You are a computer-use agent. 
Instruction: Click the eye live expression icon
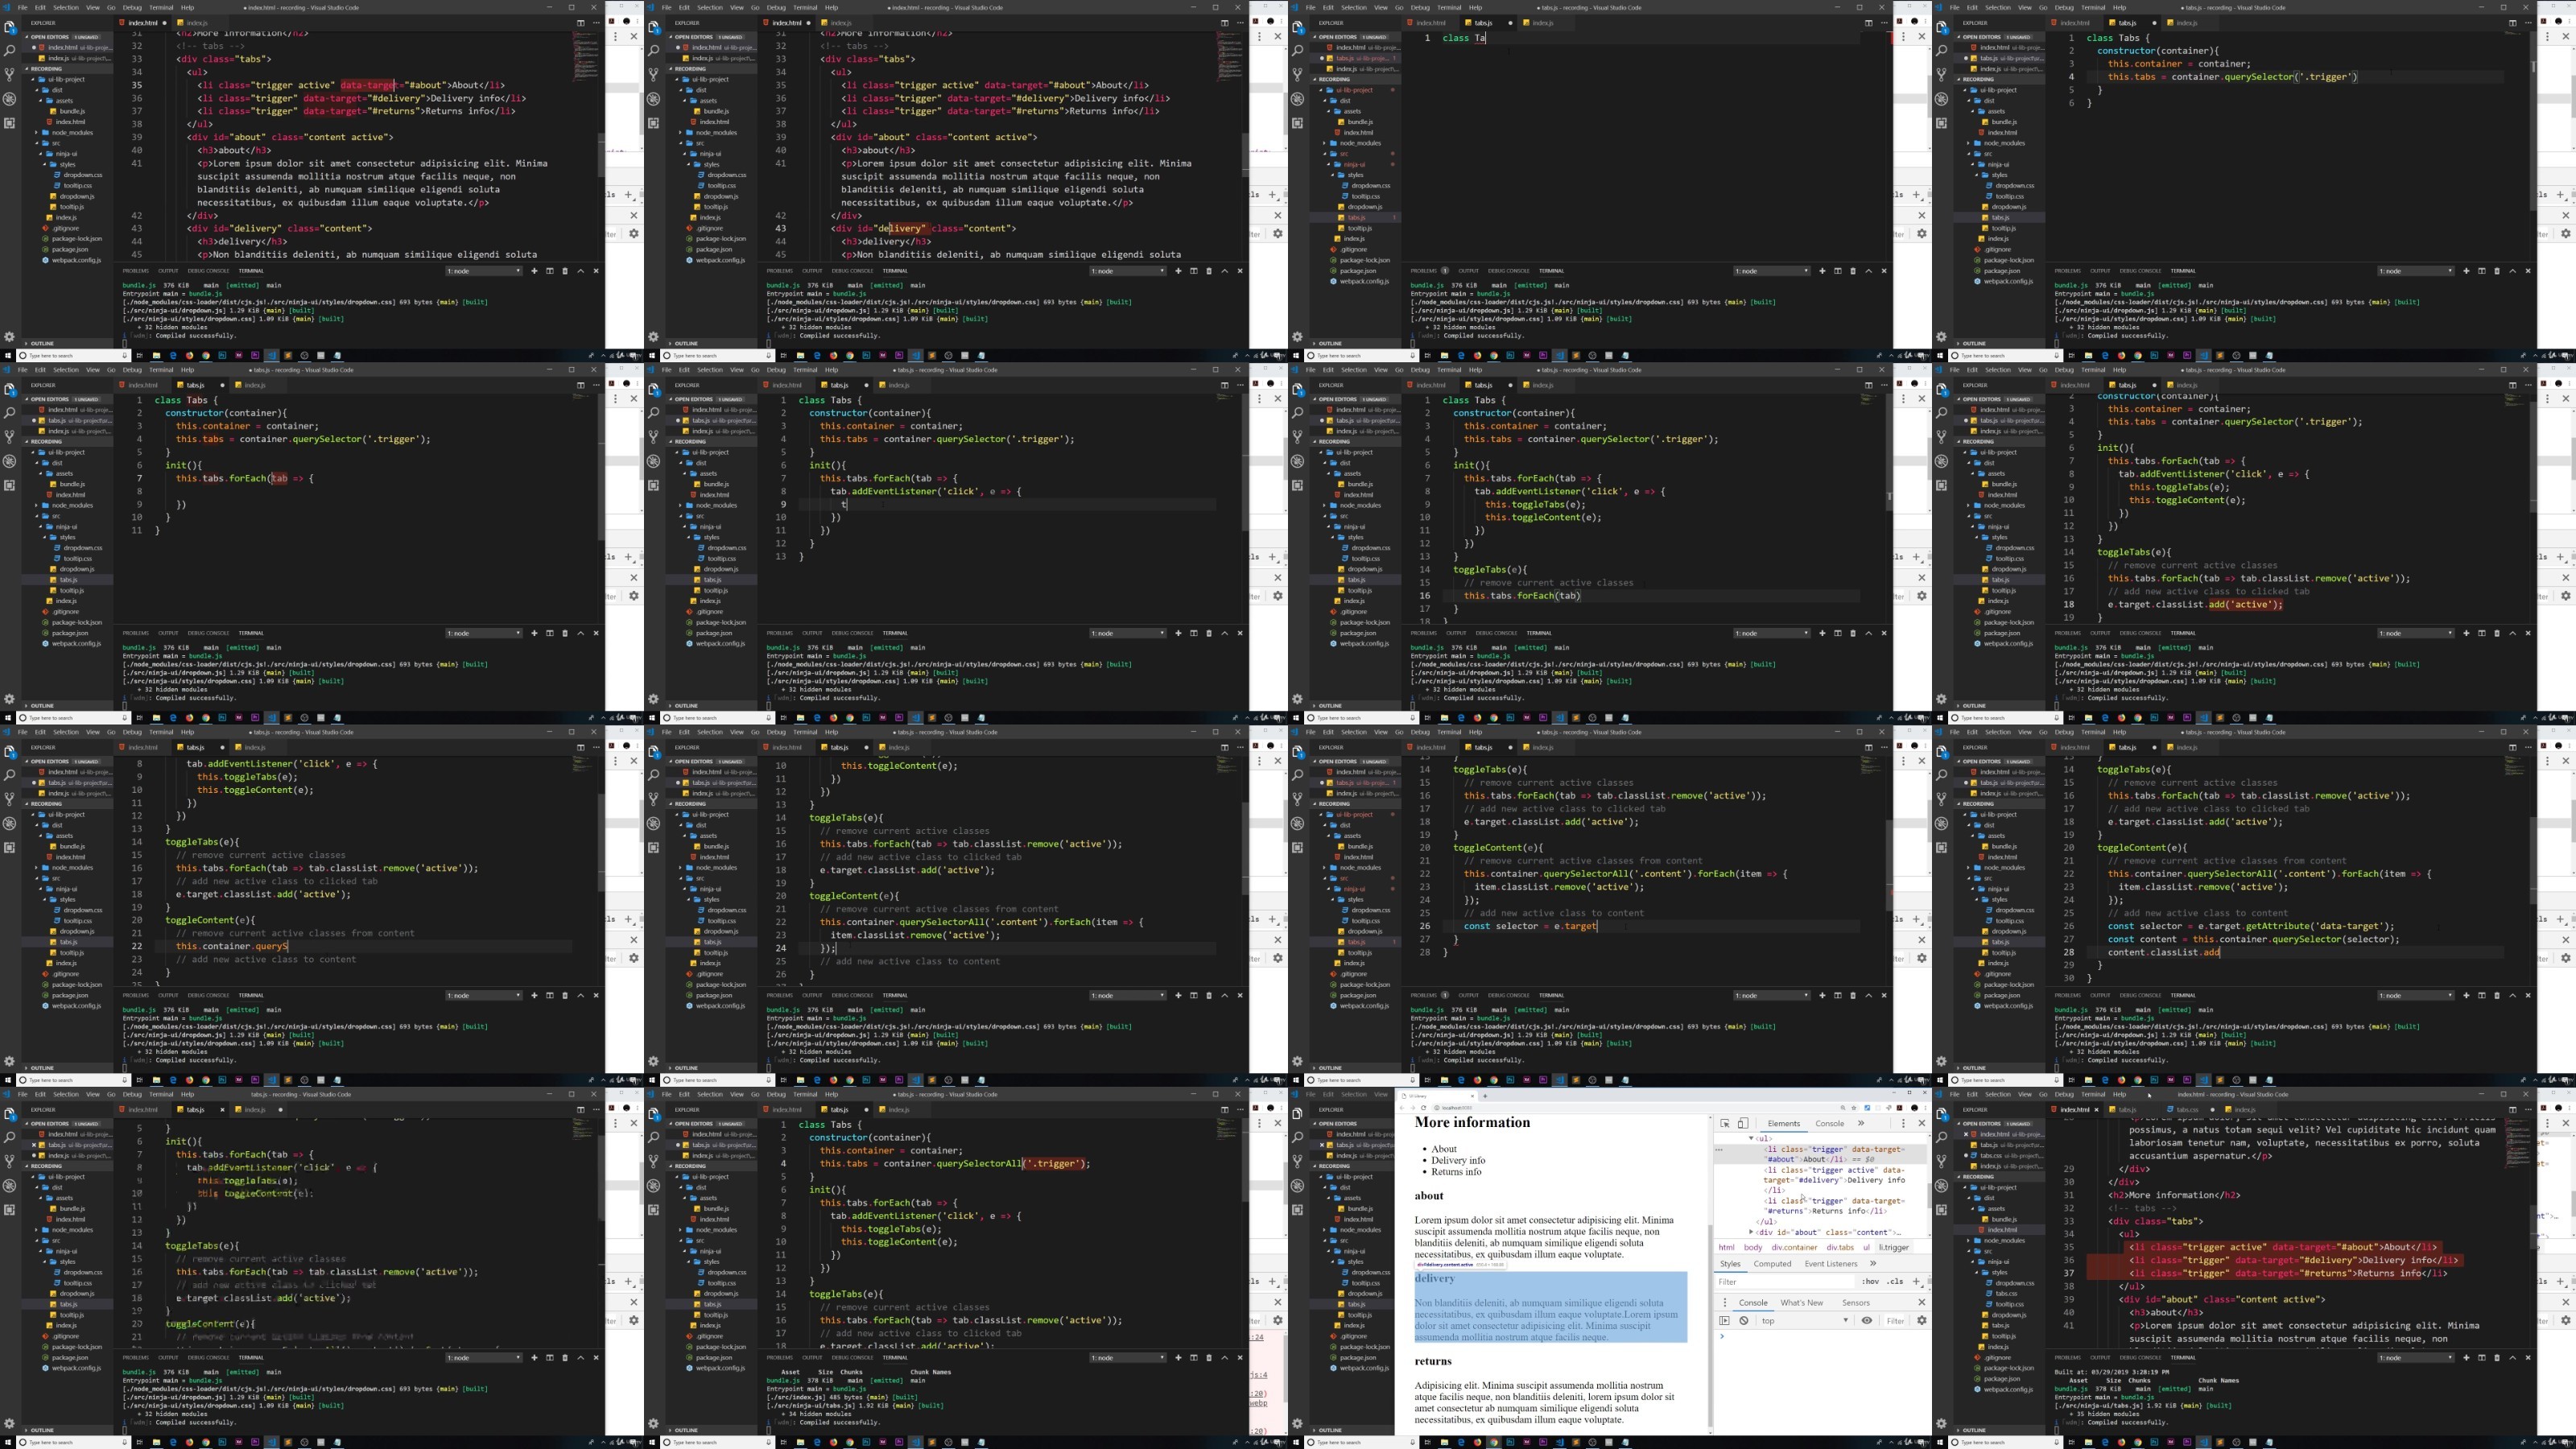pyautogui.click(x=1867, y=1320)
